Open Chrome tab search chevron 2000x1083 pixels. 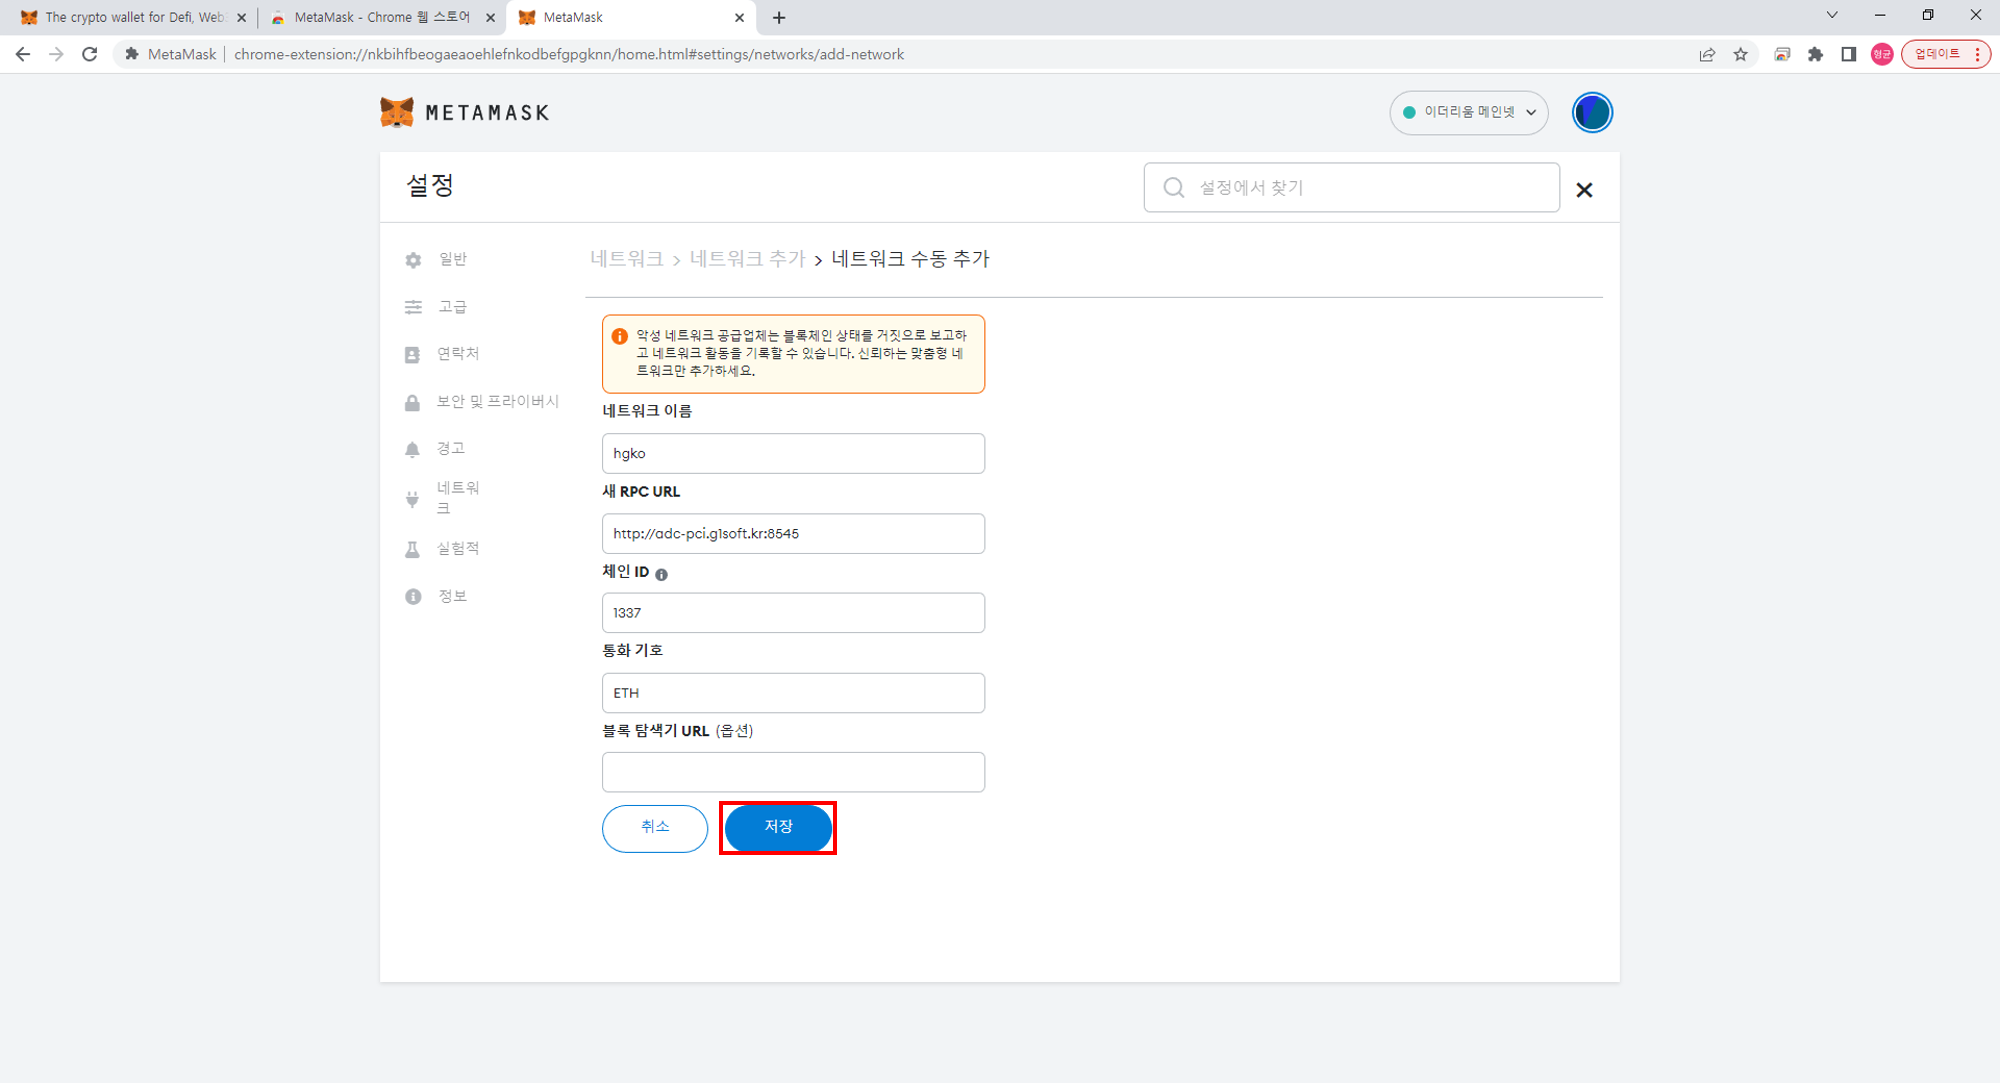pos(1832,15)
